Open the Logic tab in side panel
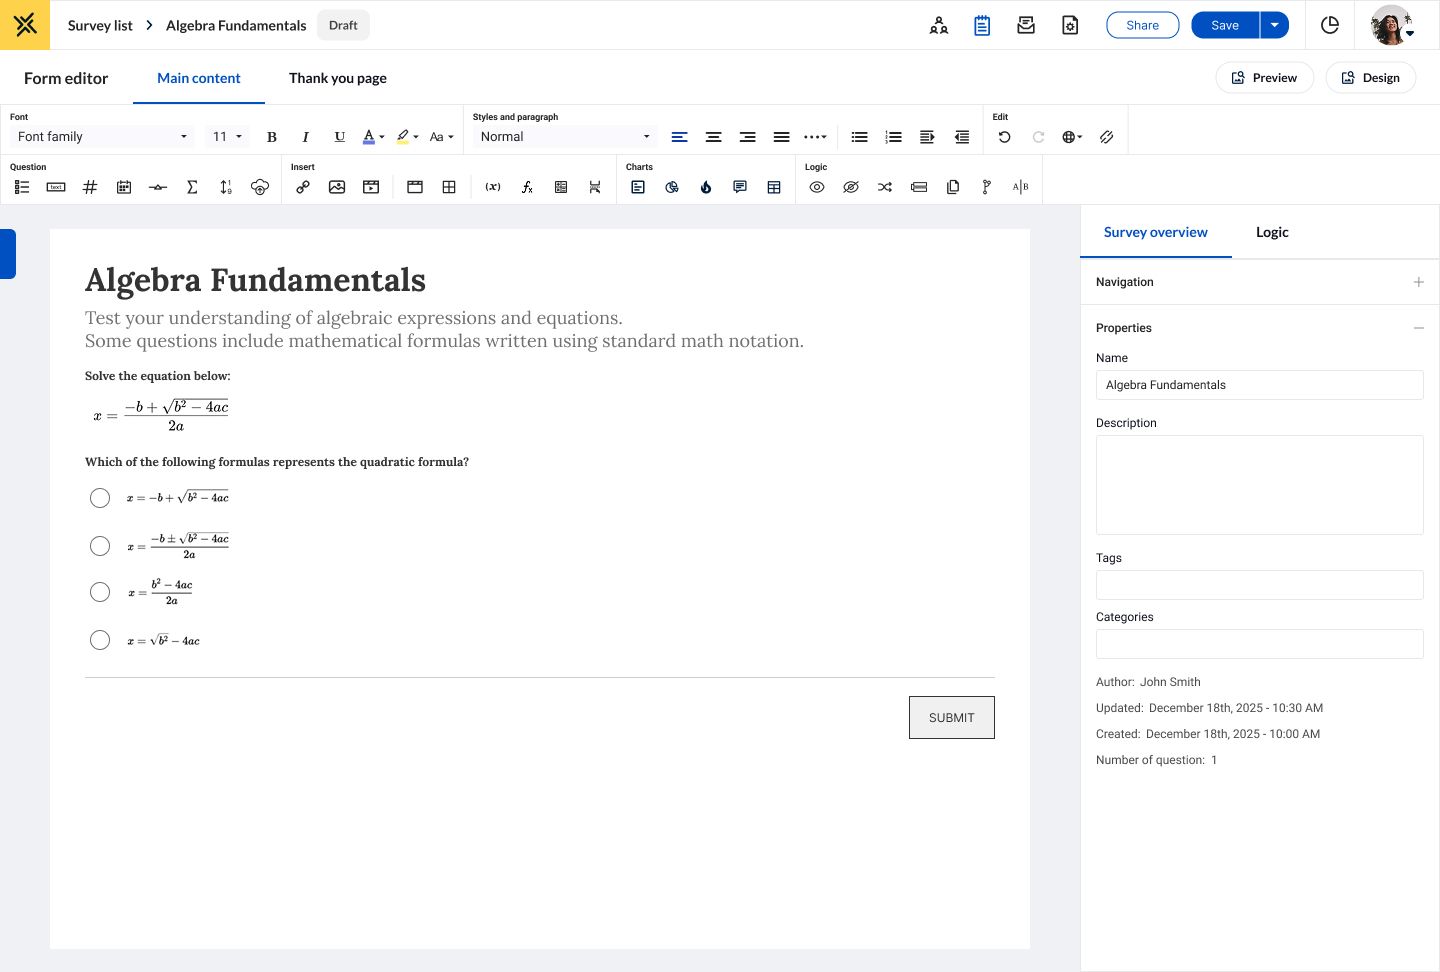1440x972 pixels. [1272, 232]
